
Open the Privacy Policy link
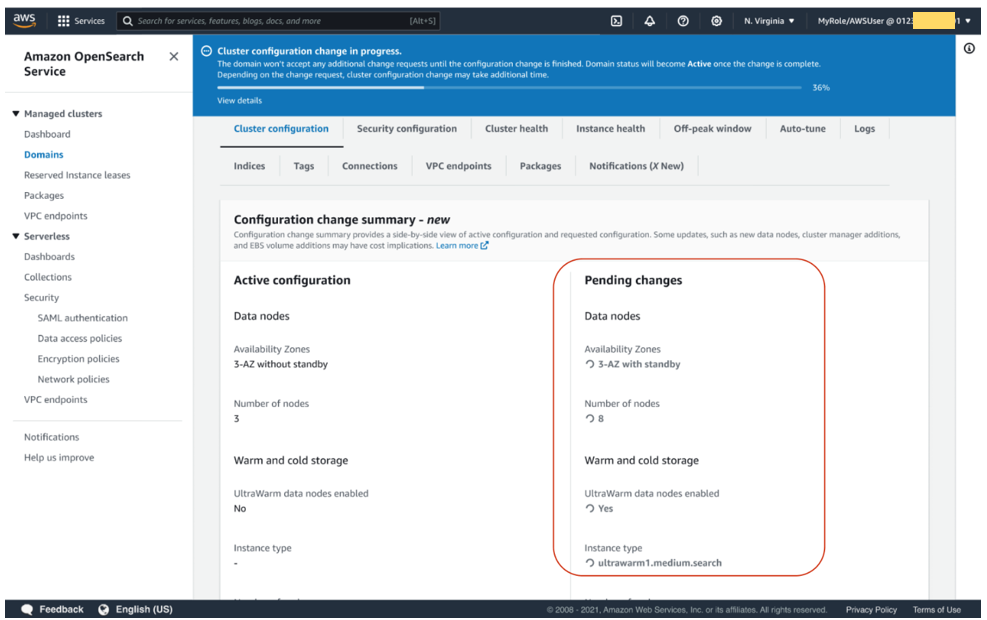pyautogui.click(x=871, y=610)
